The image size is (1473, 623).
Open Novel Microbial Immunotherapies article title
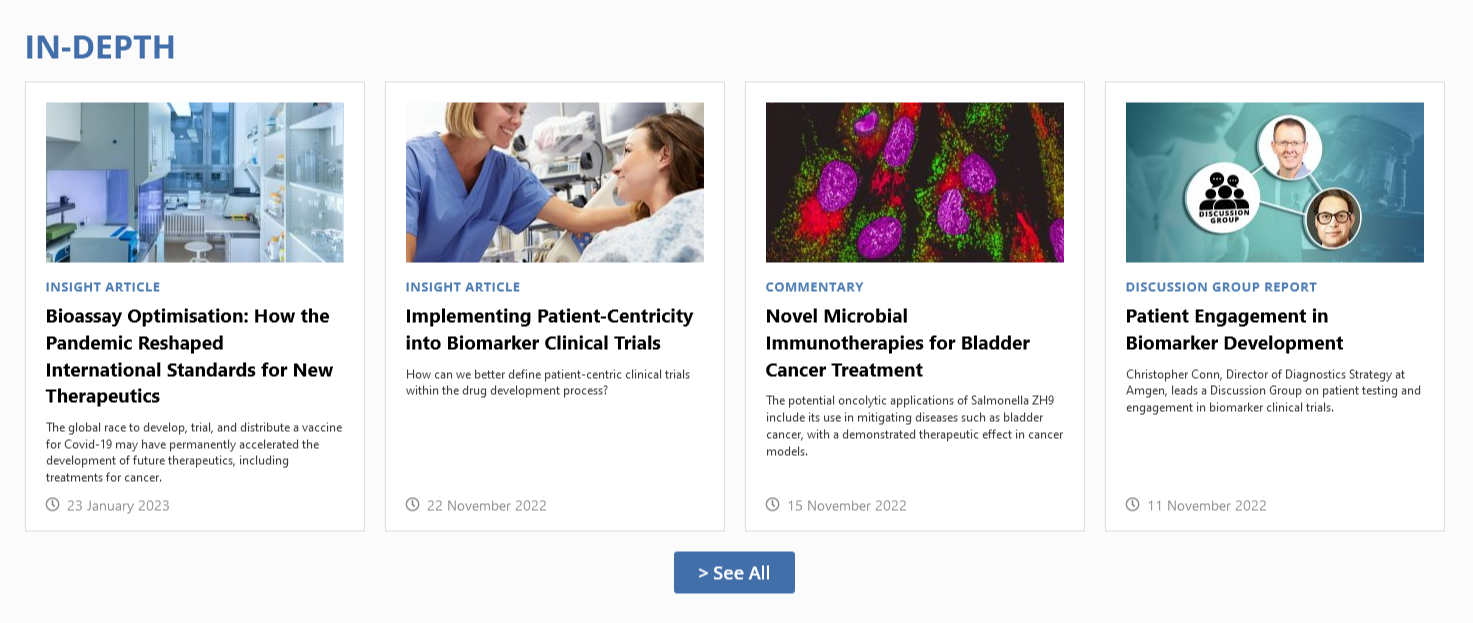897,343
